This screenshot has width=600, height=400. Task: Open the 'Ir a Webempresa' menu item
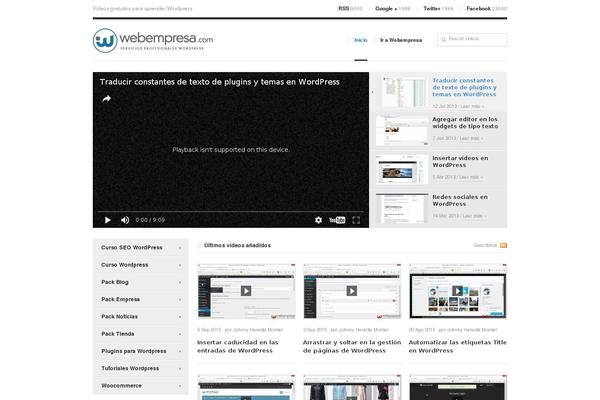pyautogui.click(x=401, y=40)
